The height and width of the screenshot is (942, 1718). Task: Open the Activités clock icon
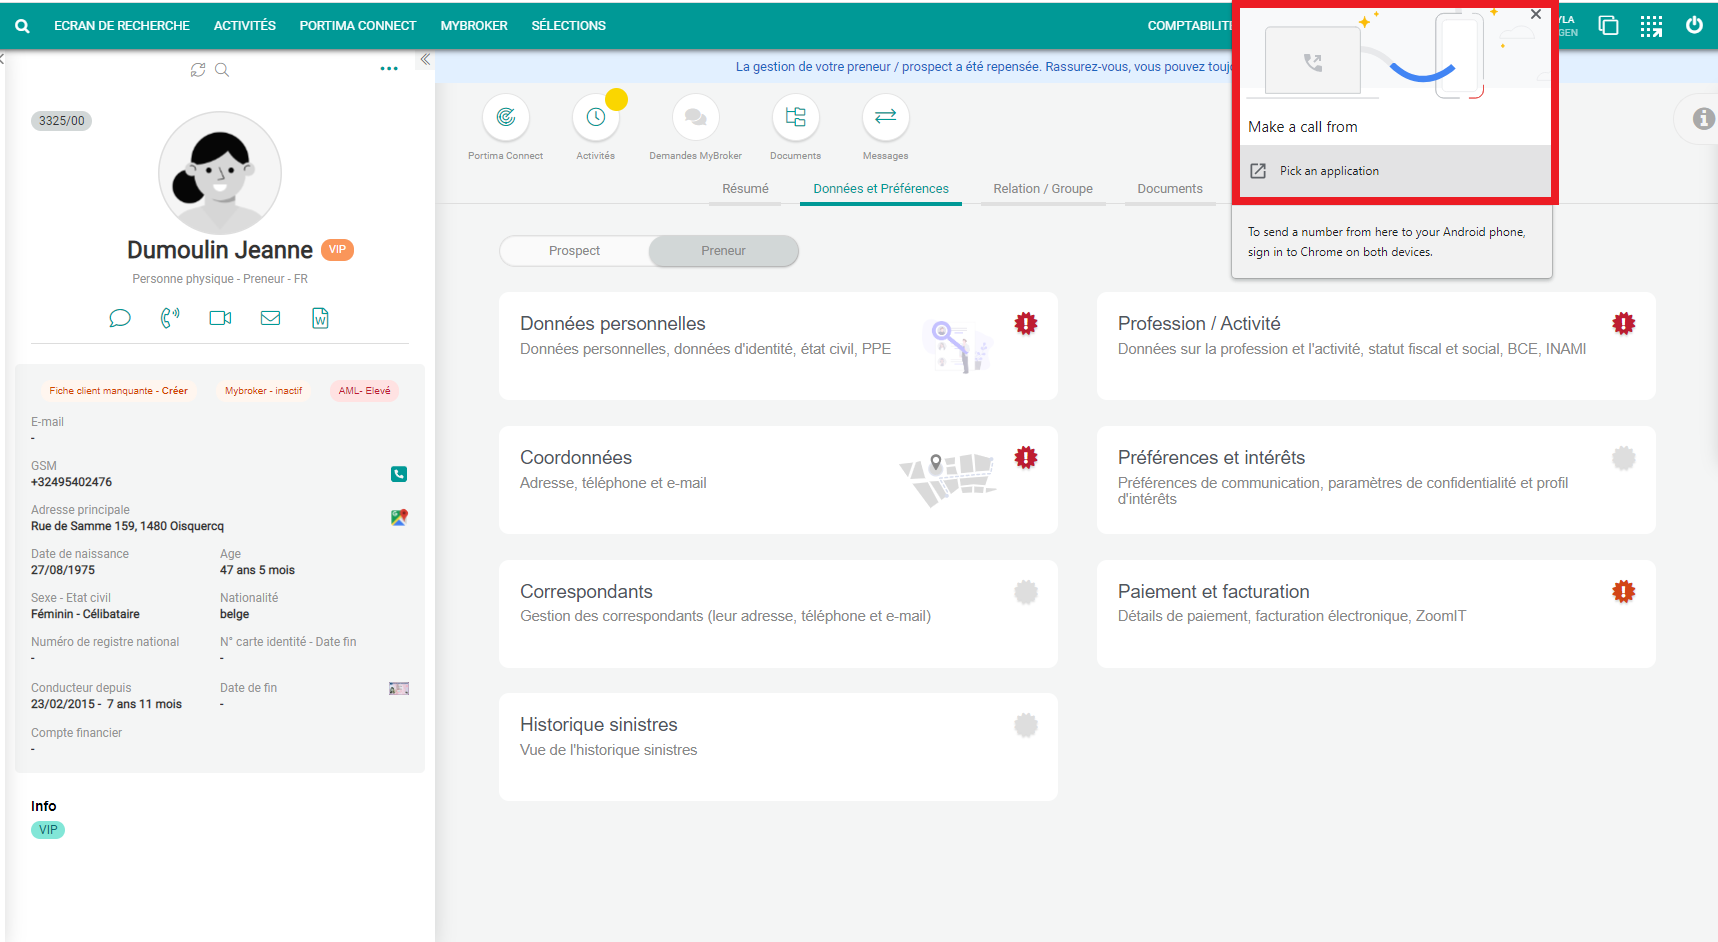pos(596,118)
